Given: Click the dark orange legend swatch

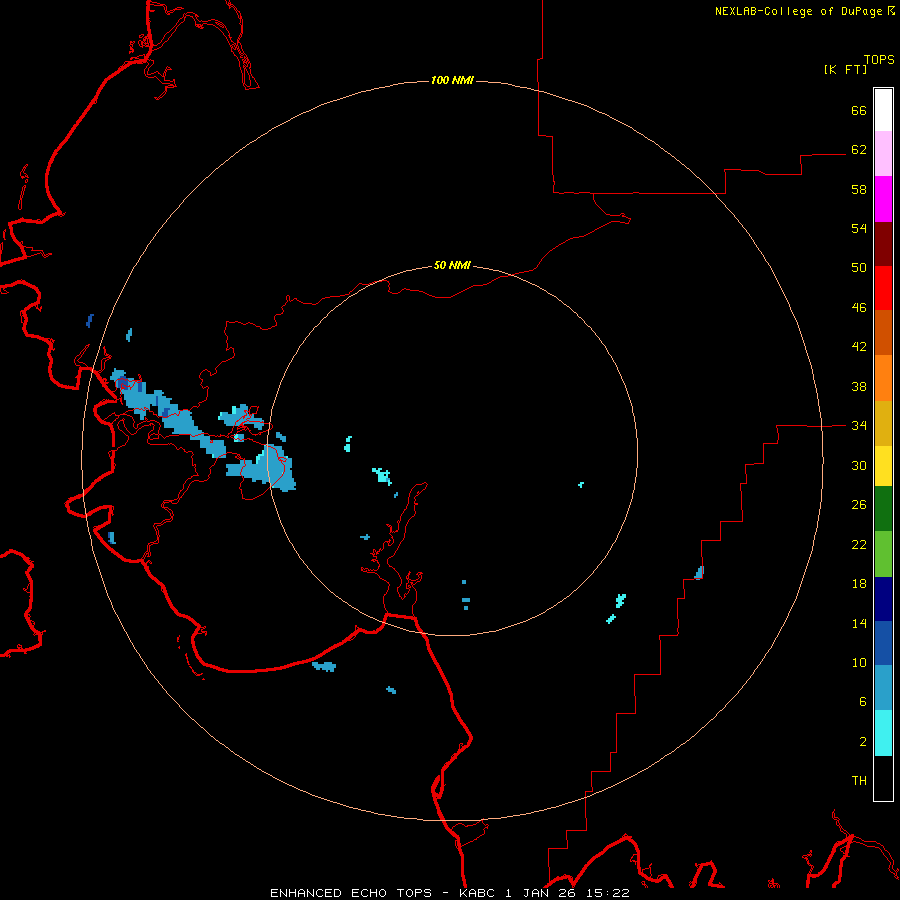Looking at the screenshot, I should [883, 332].
